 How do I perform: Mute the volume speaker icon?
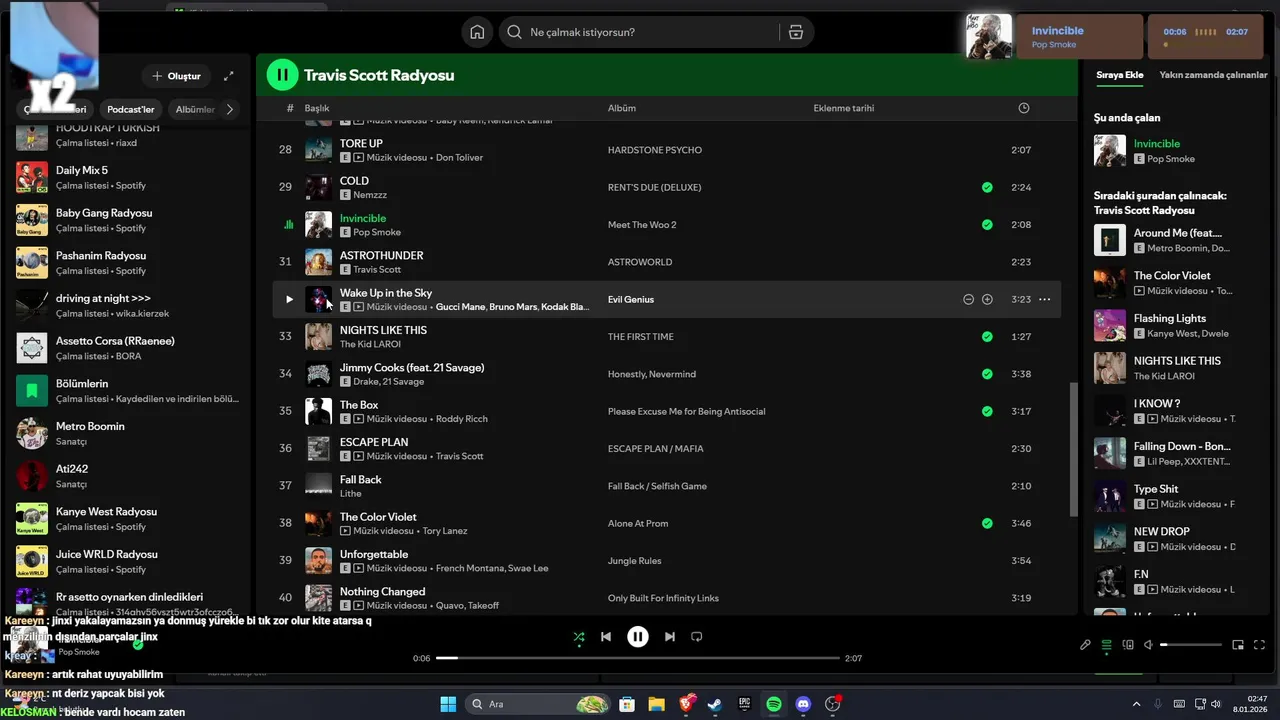coord(1149,645)
